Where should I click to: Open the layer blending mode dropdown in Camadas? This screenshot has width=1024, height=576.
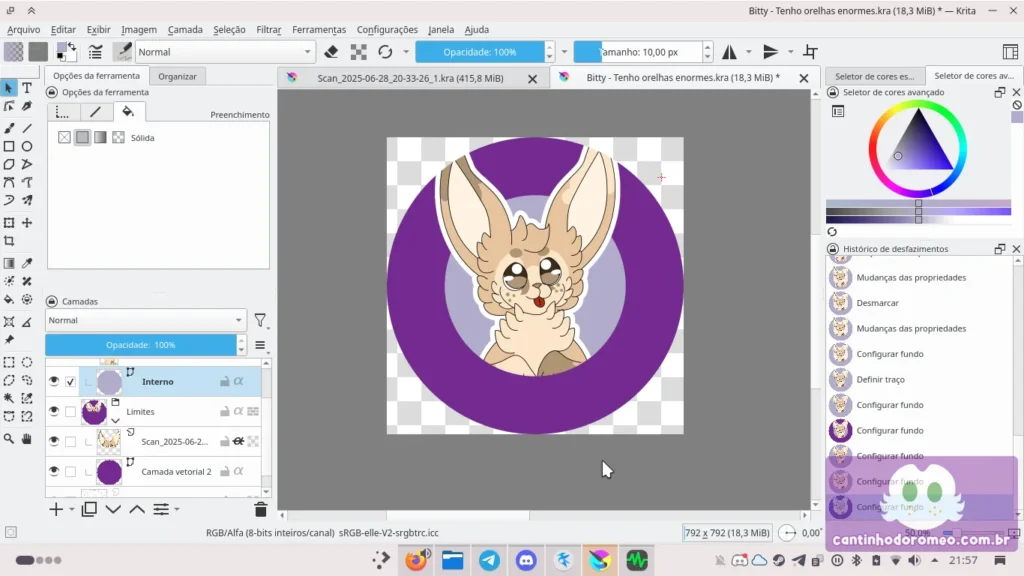(146, 320)
